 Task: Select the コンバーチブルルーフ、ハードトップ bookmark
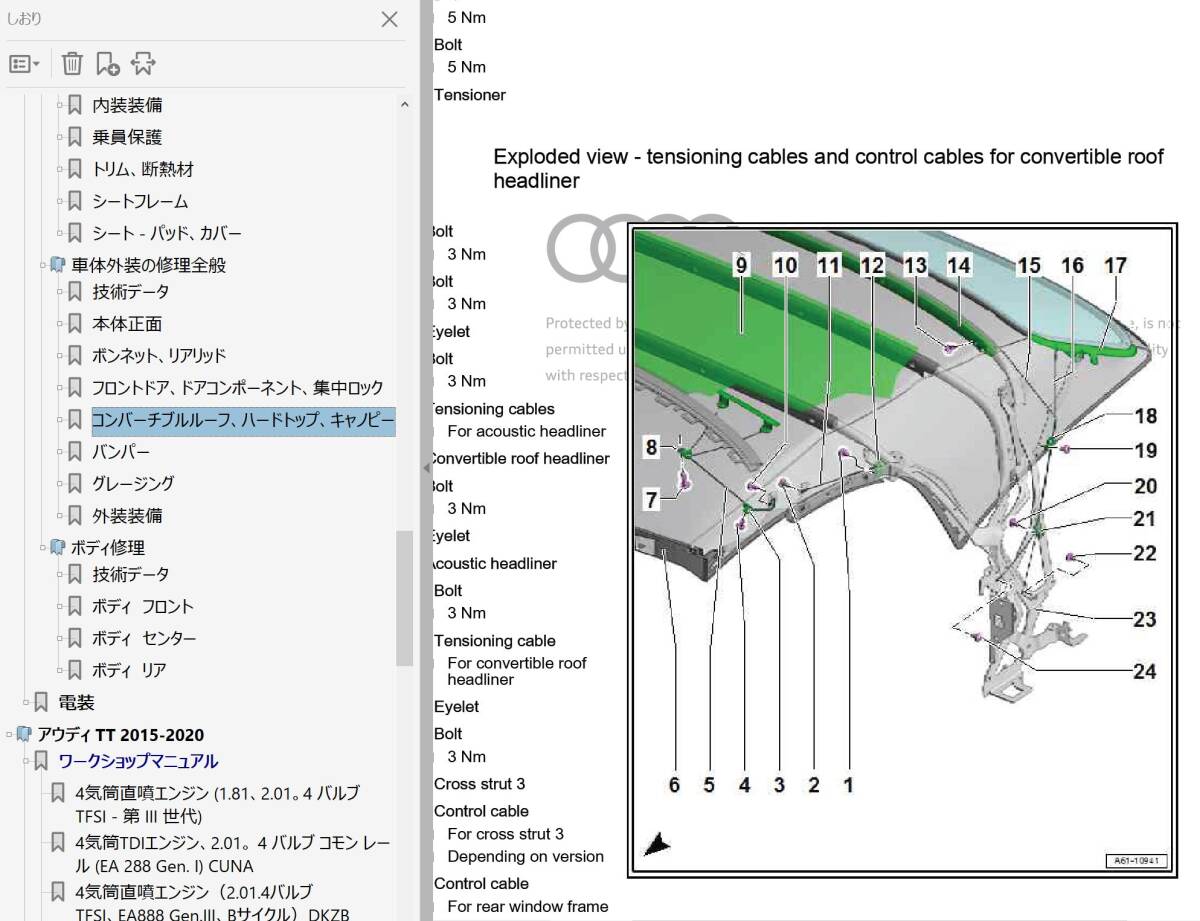(243, 420)
